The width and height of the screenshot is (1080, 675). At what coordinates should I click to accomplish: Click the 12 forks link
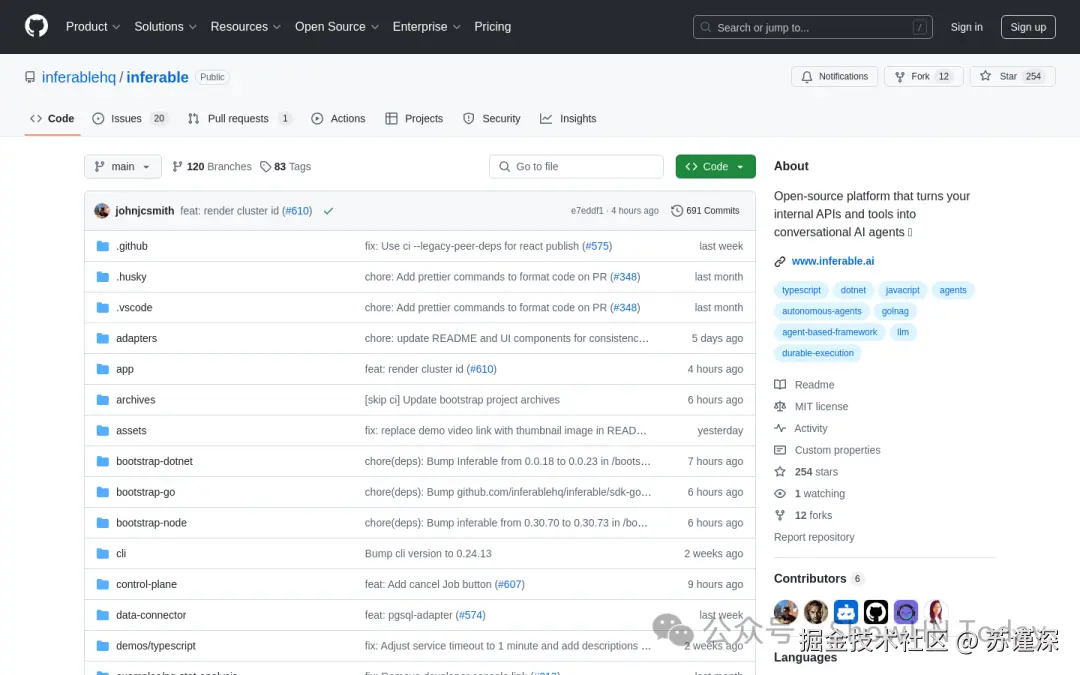pos(813,515)
